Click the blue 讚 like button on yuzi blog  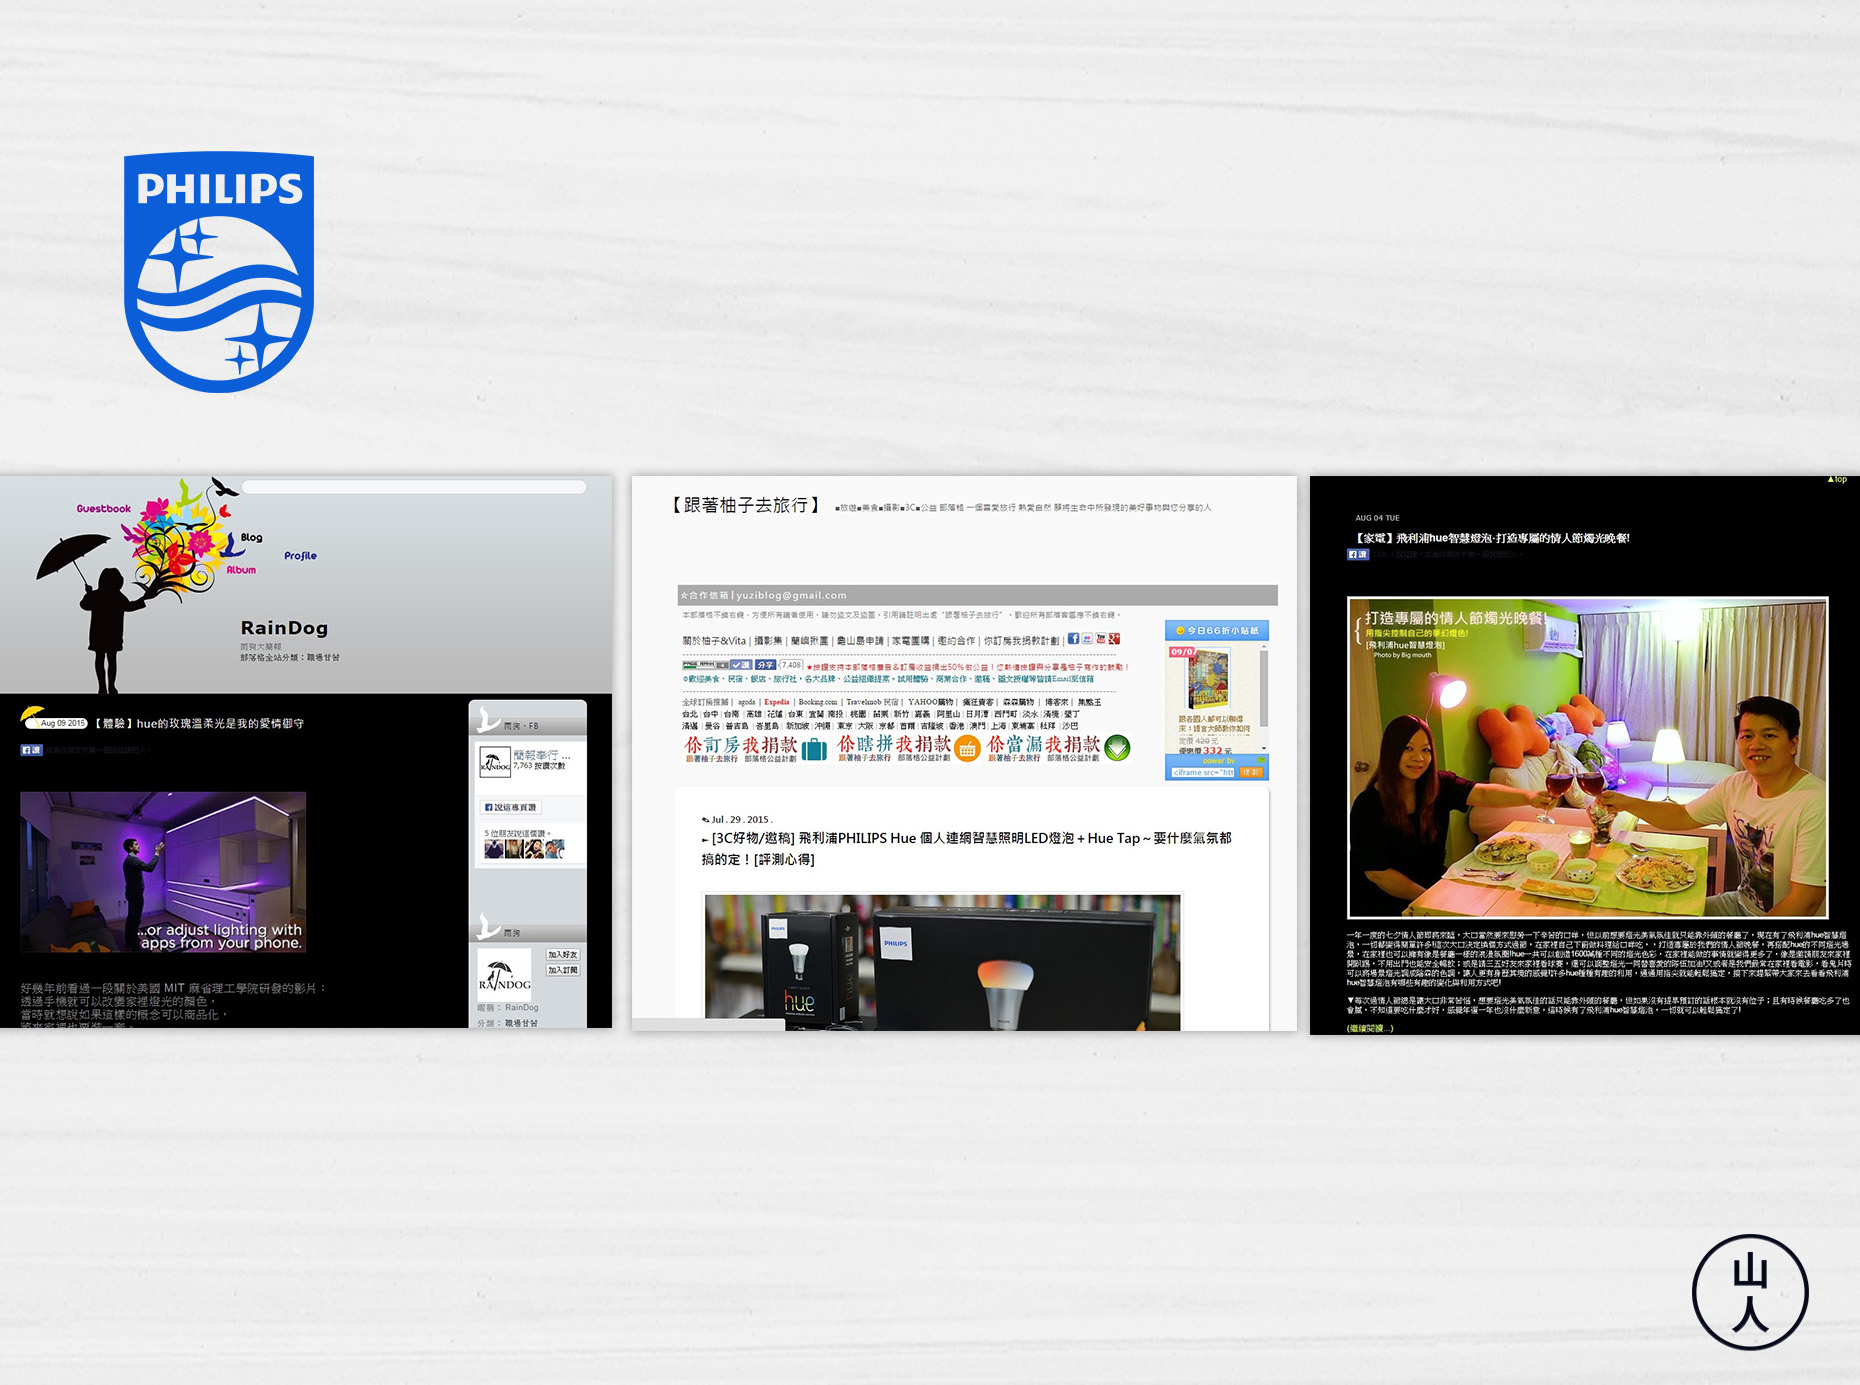741,665
